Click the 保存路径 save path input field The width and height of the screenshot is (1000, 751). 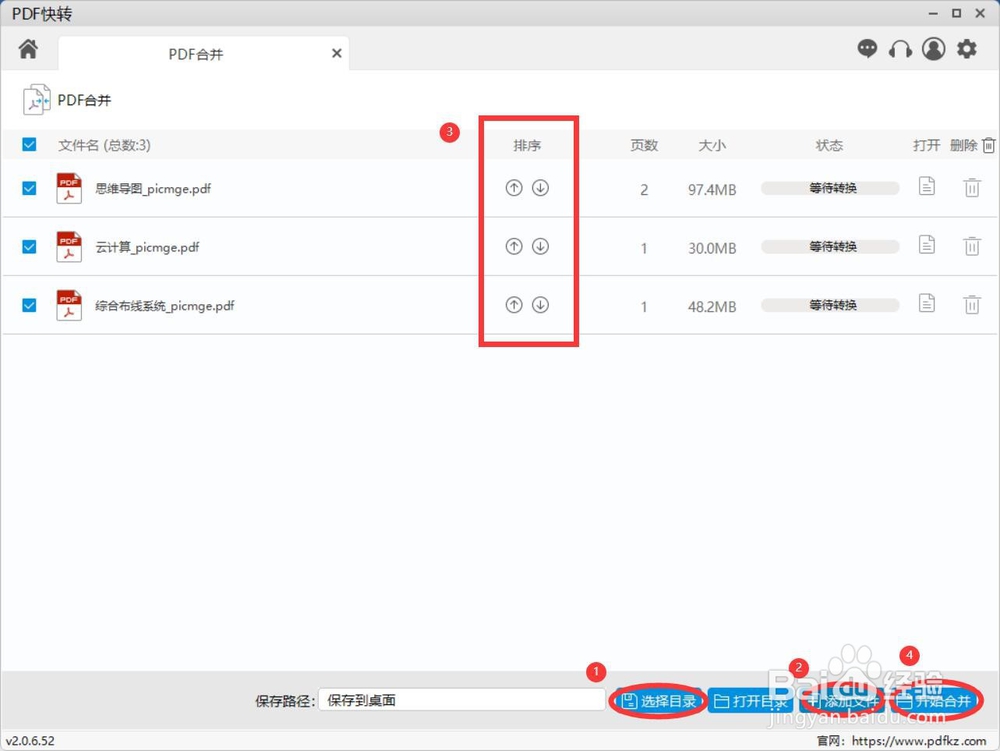[x=460, y=700]
